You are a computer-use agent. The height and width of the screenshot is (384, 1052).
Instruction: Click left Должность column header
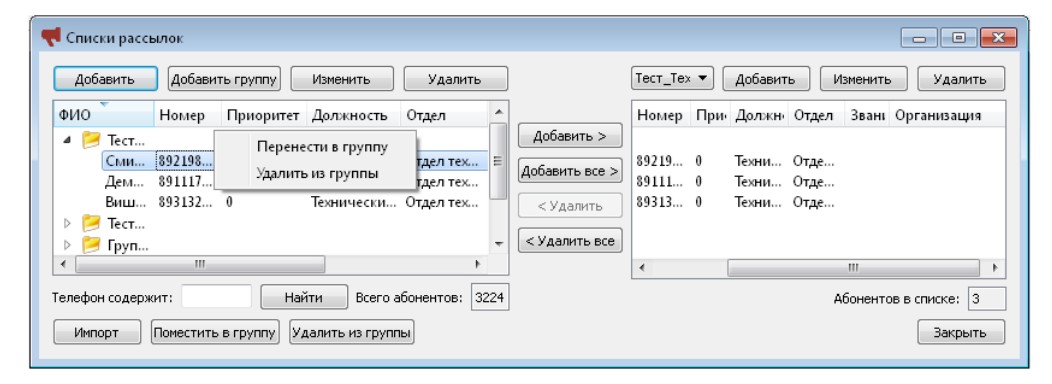354,115
